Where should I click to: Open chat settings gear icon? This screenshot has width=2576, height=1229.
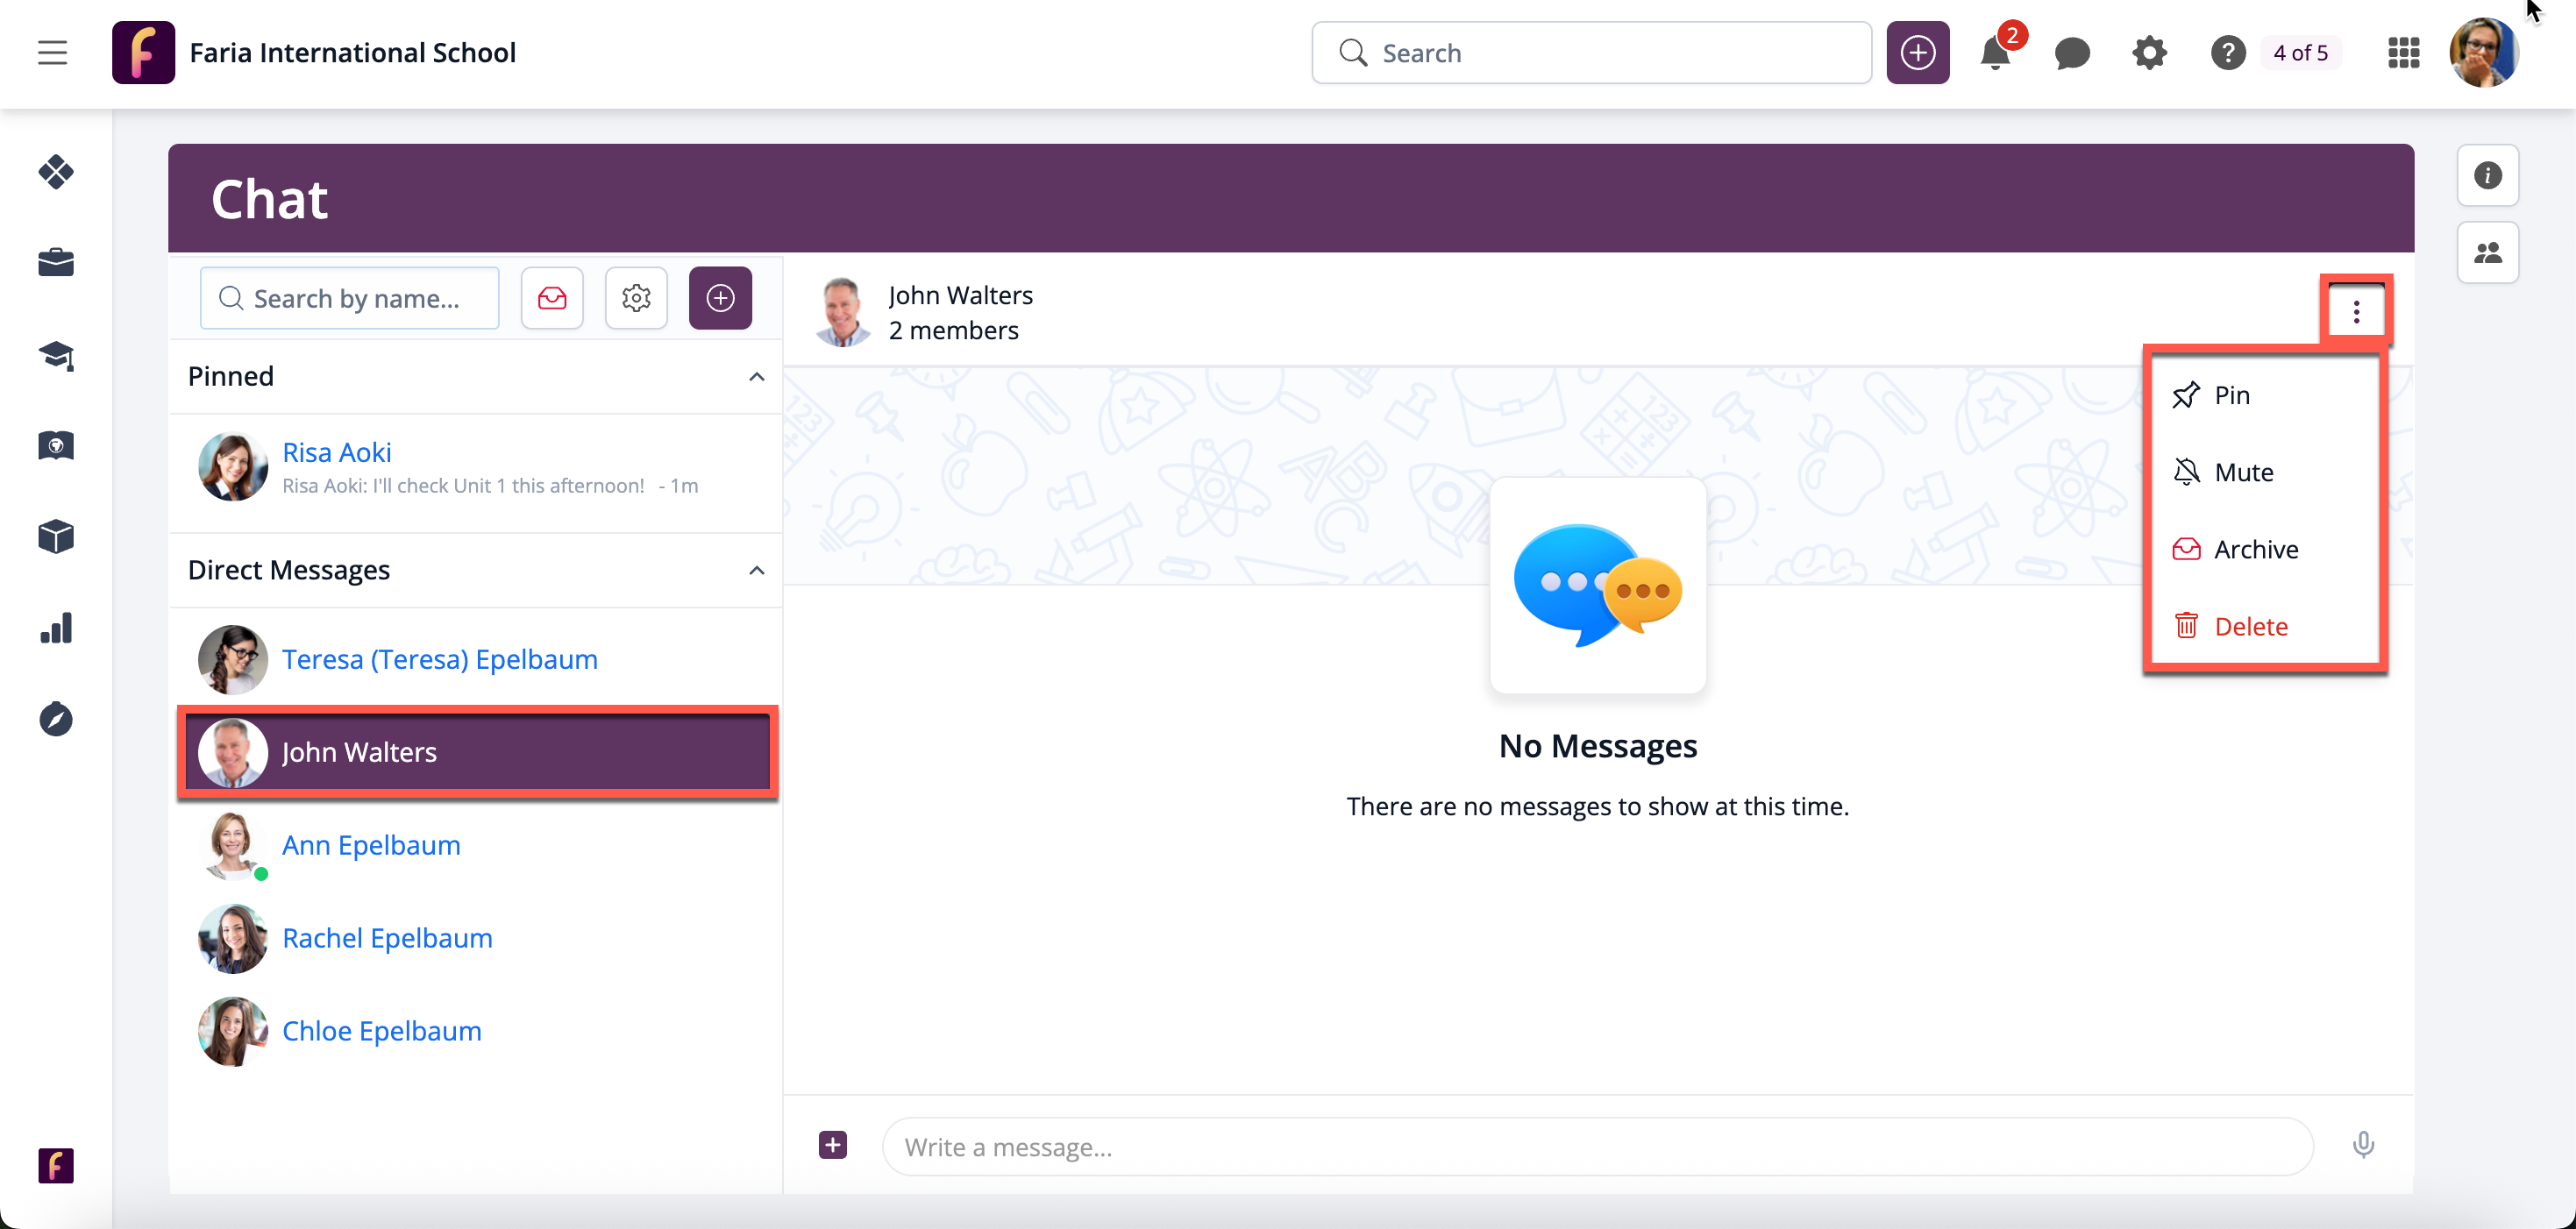(x=636, y=298)
